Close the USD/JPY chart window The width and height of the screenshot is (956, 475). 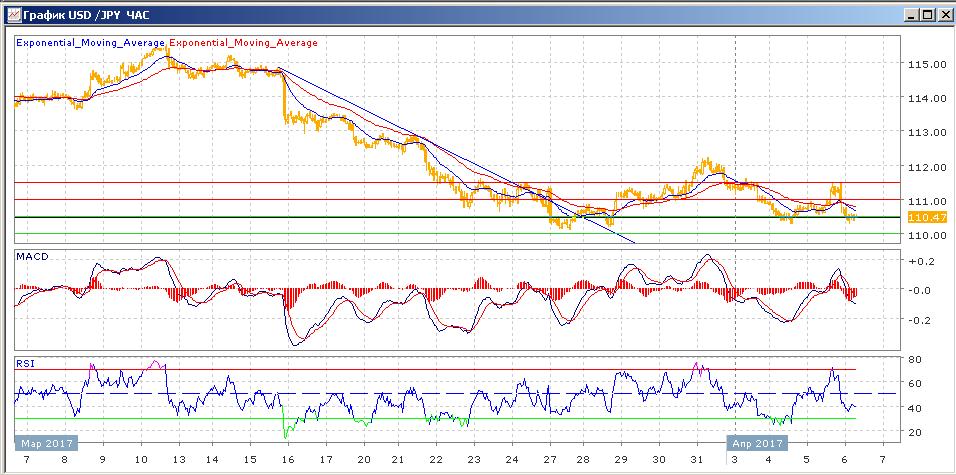pyautogui.click(x=942, y=14)
